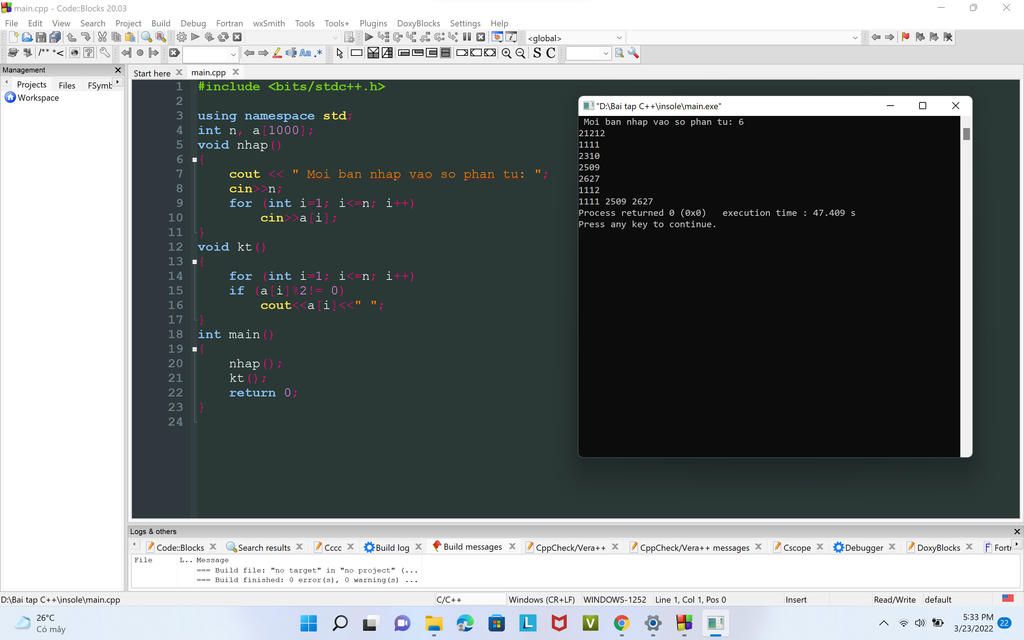Screen dimensions: 1024x640
Task: Switch to the Files tab in Management
Action: [67, 85]
